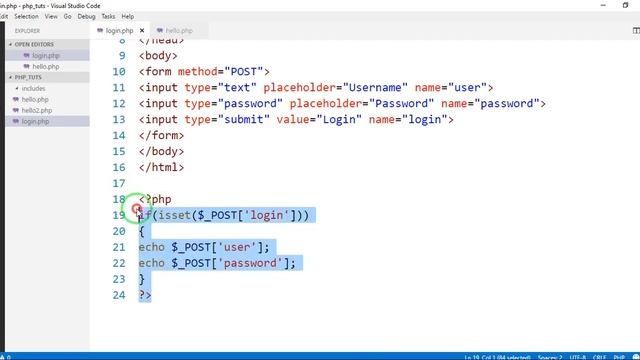The height and width of the screenshot is (360, 640).
Task: Open the Debug menu
Action: tap(86, 16)
